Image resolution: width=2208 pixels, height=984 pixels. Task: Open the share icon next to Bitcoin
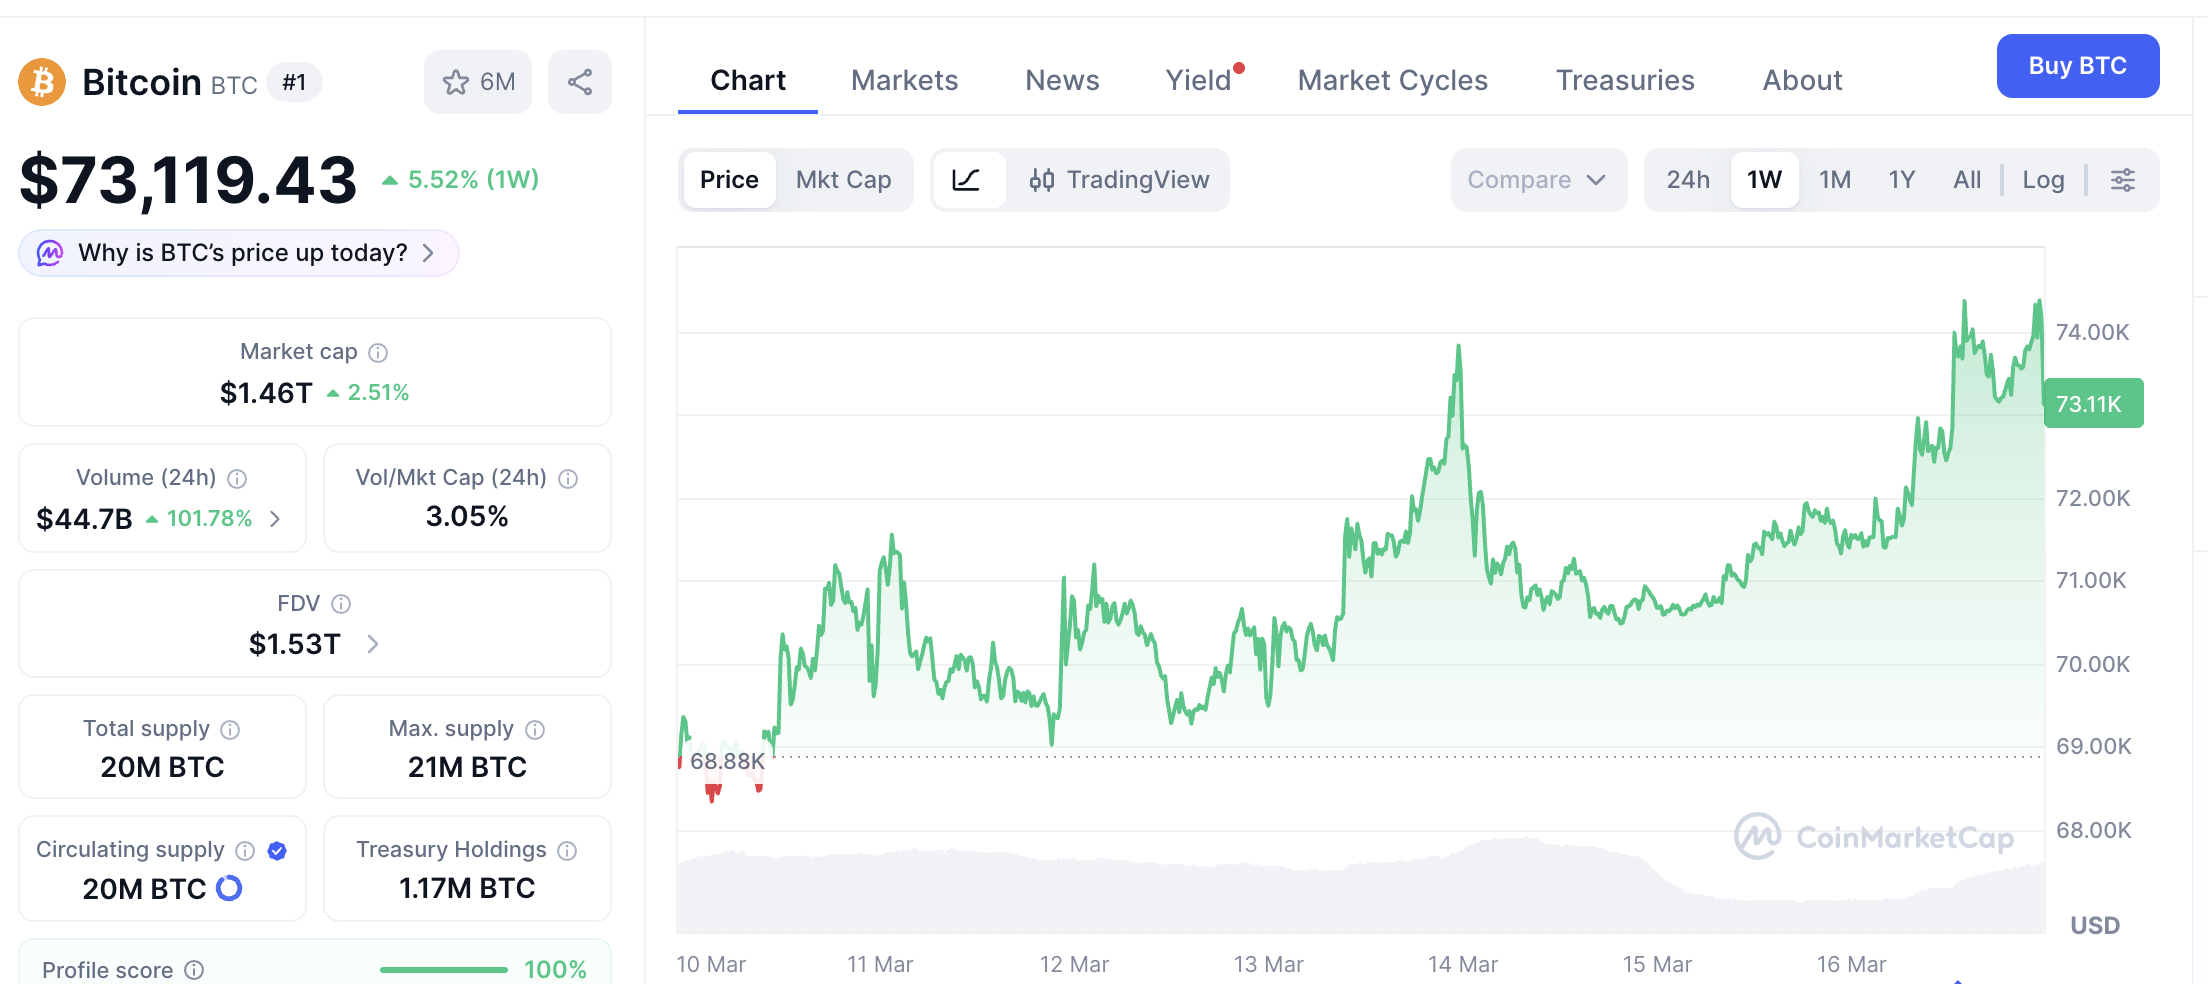[x=580, y=82]
